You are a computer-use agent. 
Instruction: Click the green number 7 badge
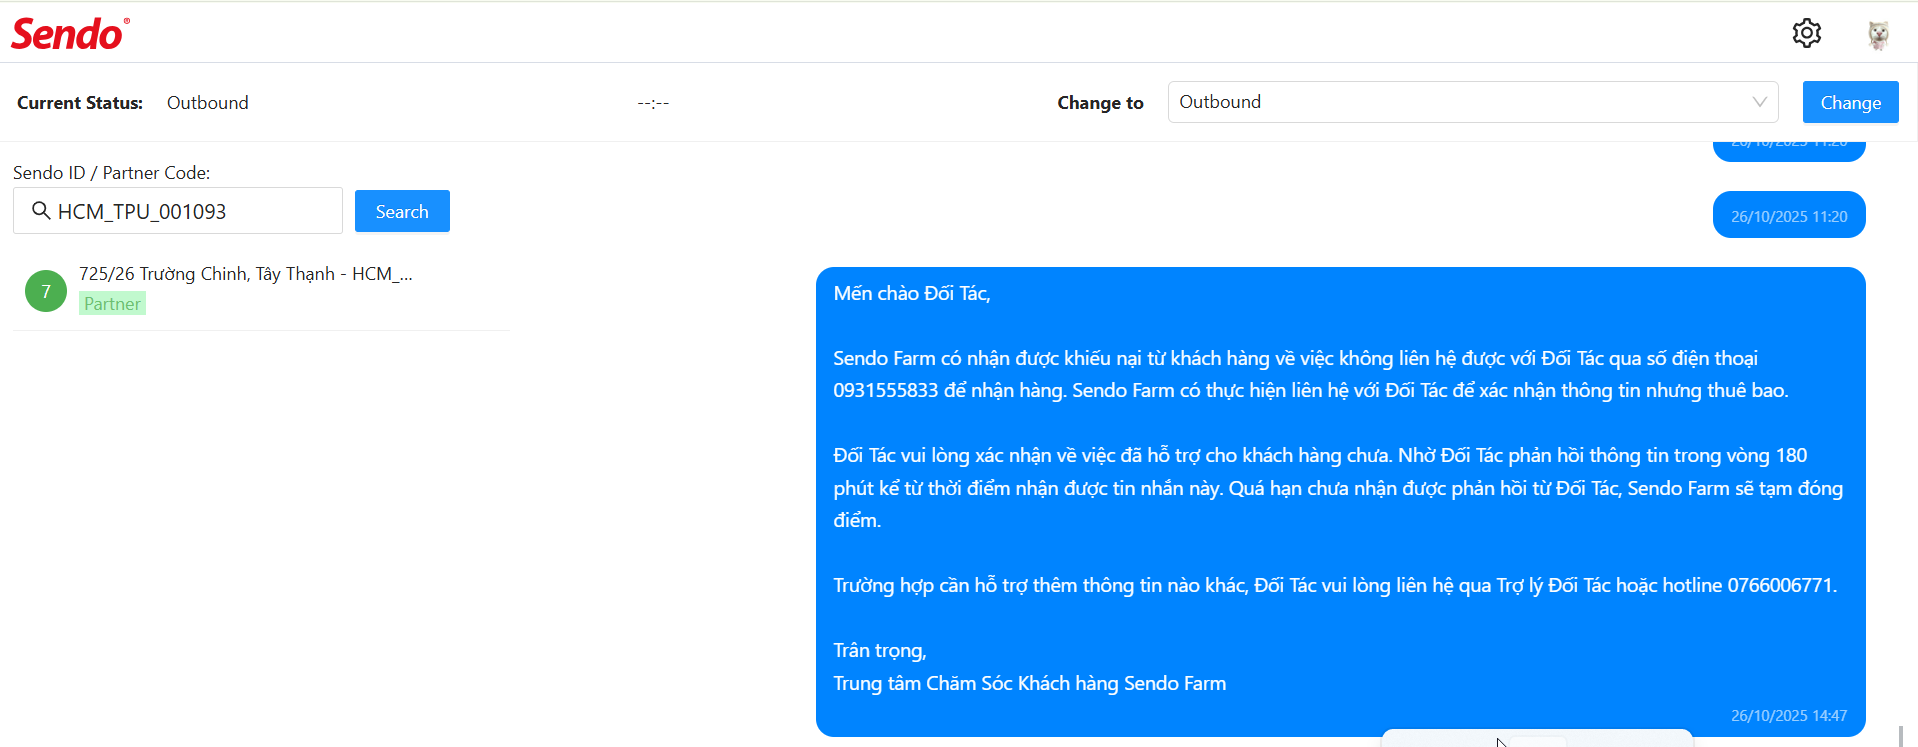click(46, 291)
